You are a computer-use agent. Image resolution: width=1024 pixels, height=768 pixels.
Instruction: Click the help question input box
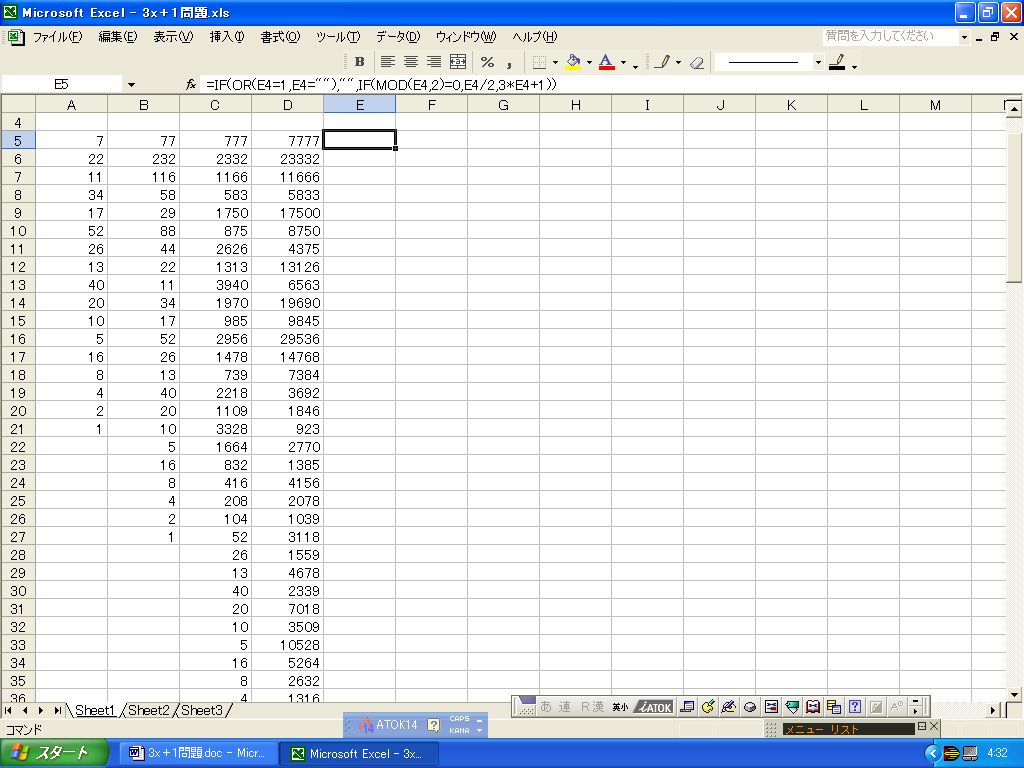[x=890, y=36]
